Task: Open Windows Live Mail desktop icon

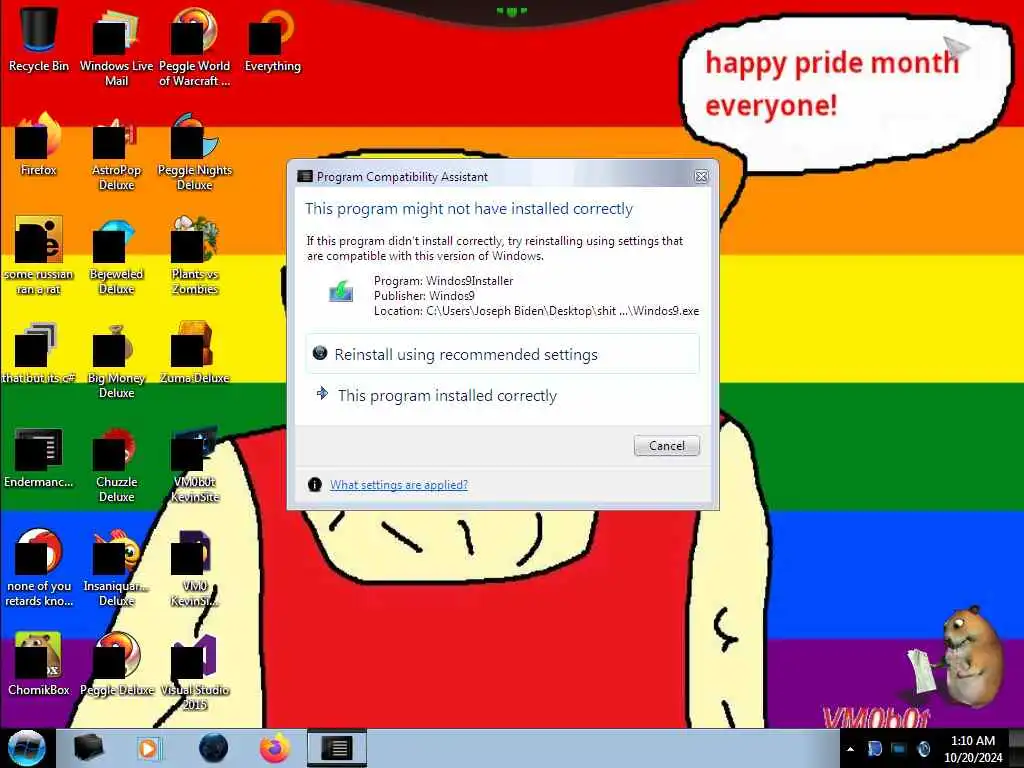Action: click(x=116, y=47)
